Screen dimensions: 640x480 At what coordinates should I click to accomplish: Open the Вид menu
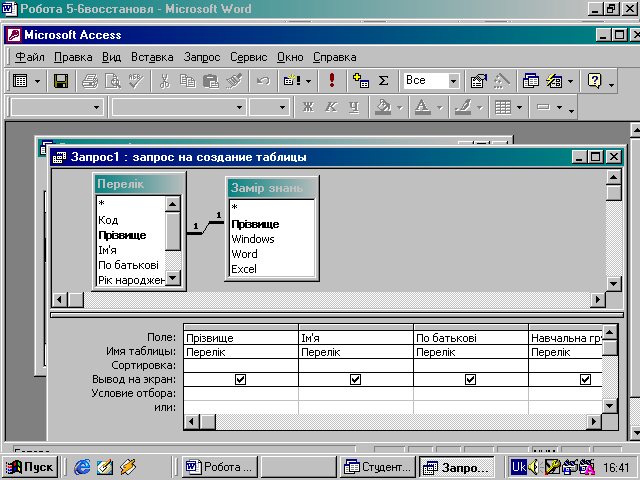pyautogui.click(x=111, y=57)
